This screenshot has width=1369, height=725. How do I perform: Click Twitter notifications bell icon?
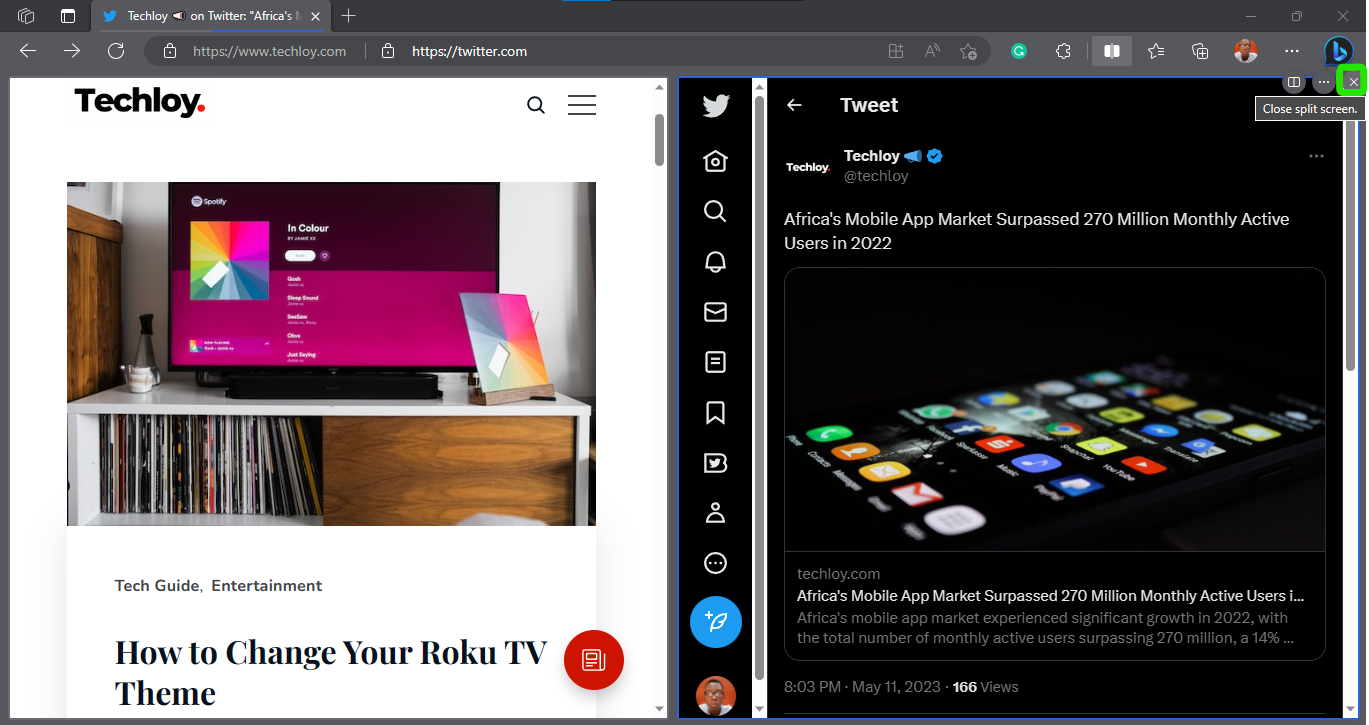coord(715,261)
